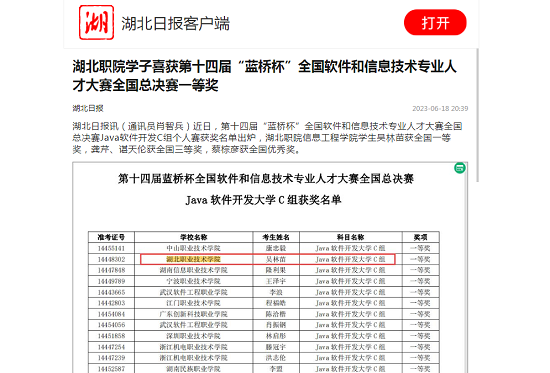Tap the red 打开 open button
The image size is (550, 373).
click(x=435, y=22)
